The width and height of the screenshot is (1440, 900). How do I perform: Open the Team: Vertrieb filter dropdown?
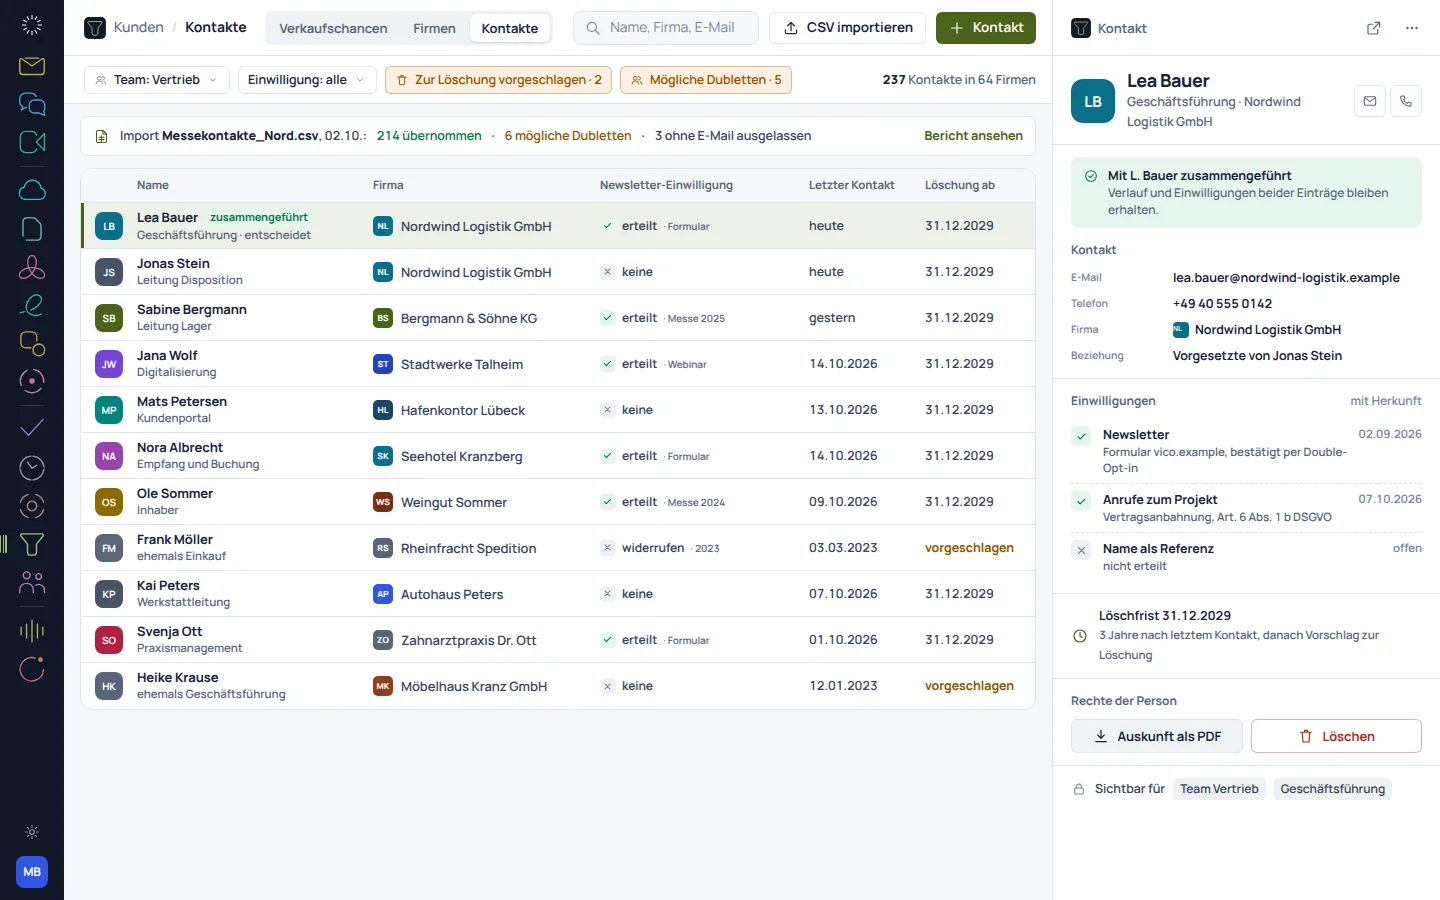point(157,80)
